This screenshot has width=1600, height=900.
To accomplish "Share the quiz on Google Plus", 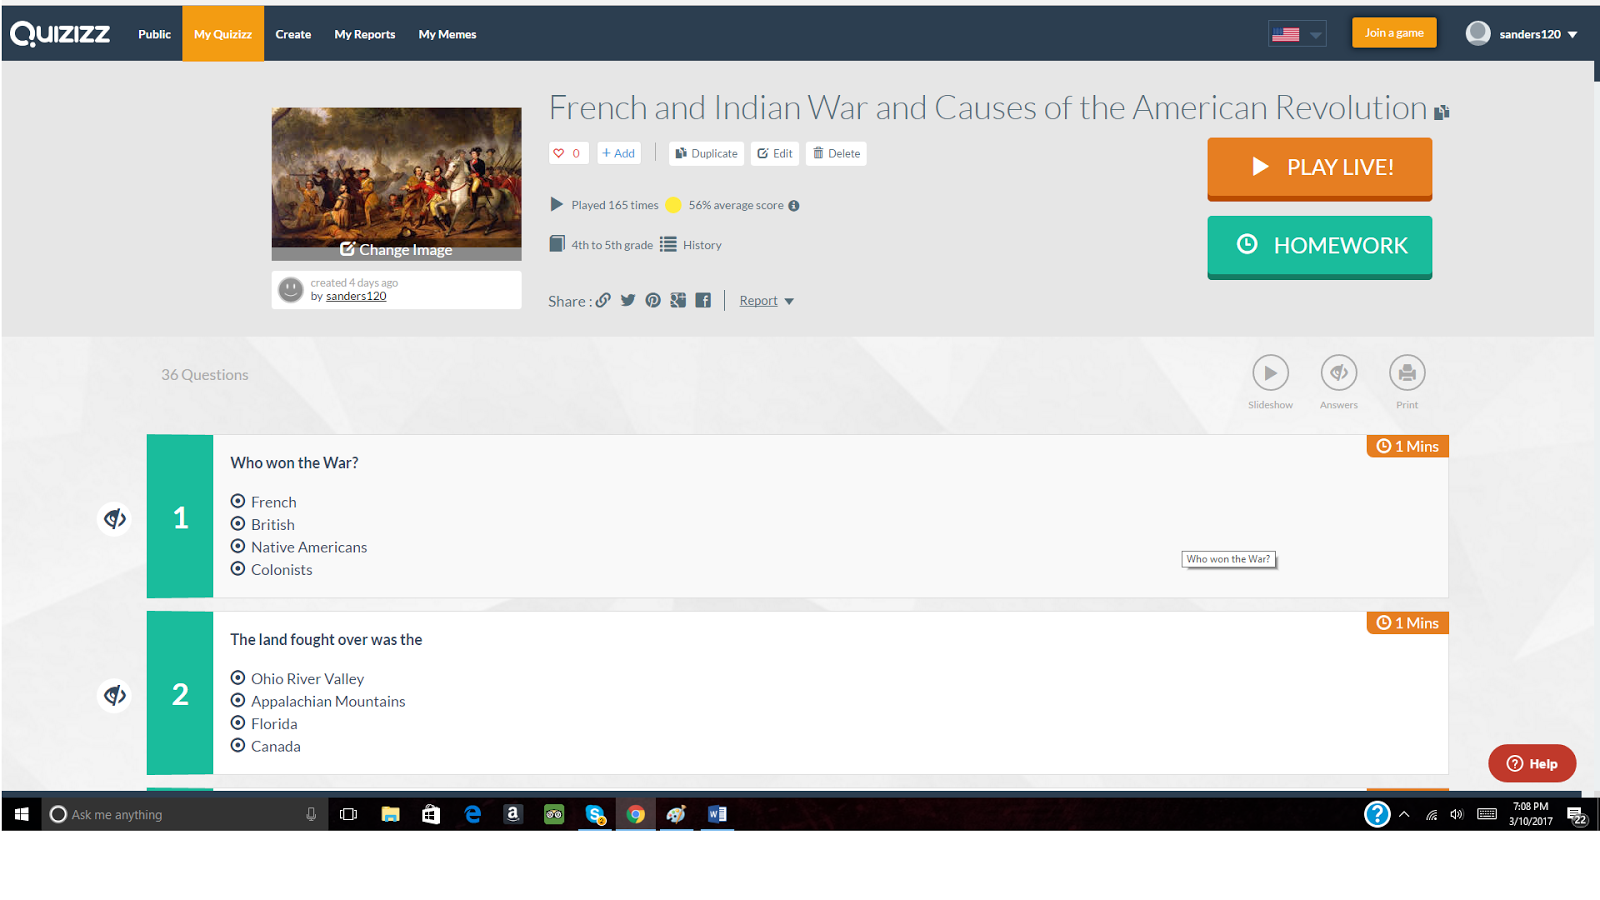I will tap(678, 300).
